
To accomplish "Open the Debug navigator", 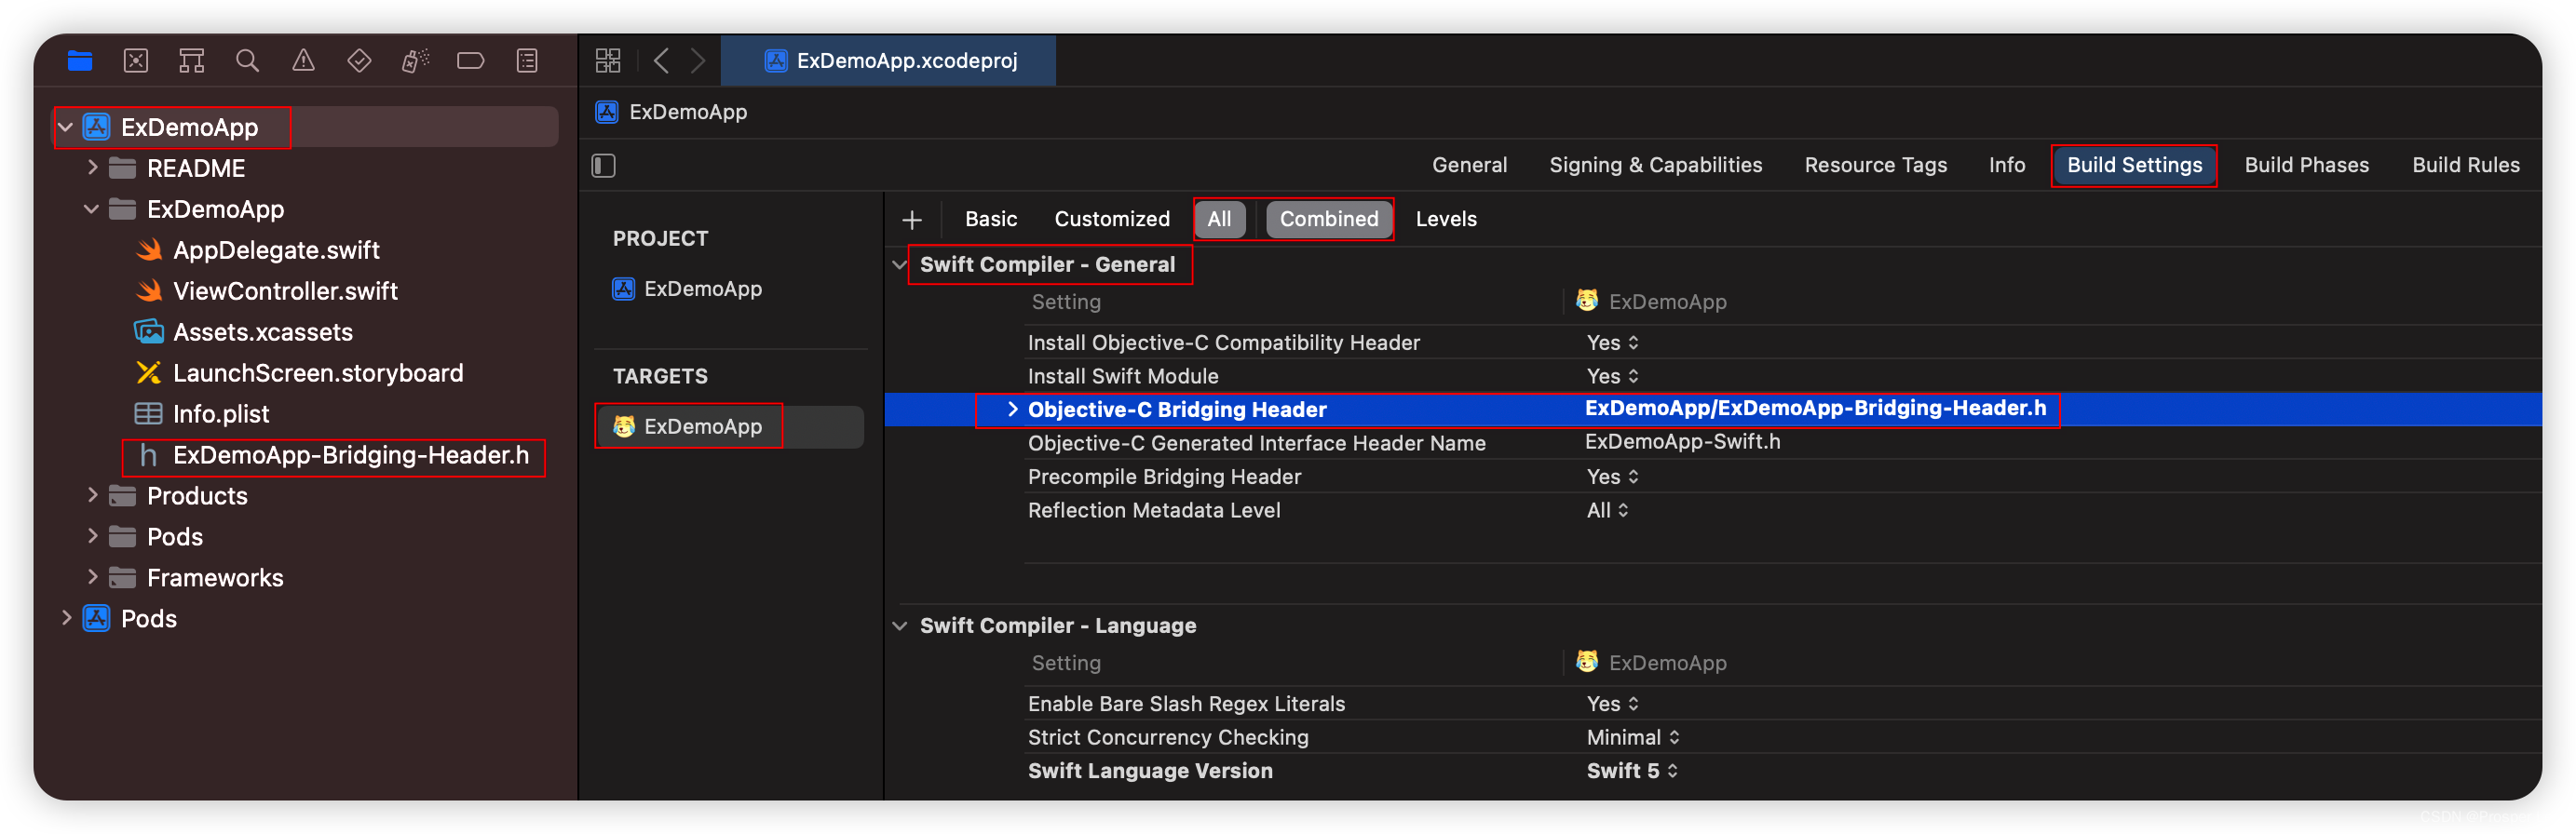I will (415, 61).
